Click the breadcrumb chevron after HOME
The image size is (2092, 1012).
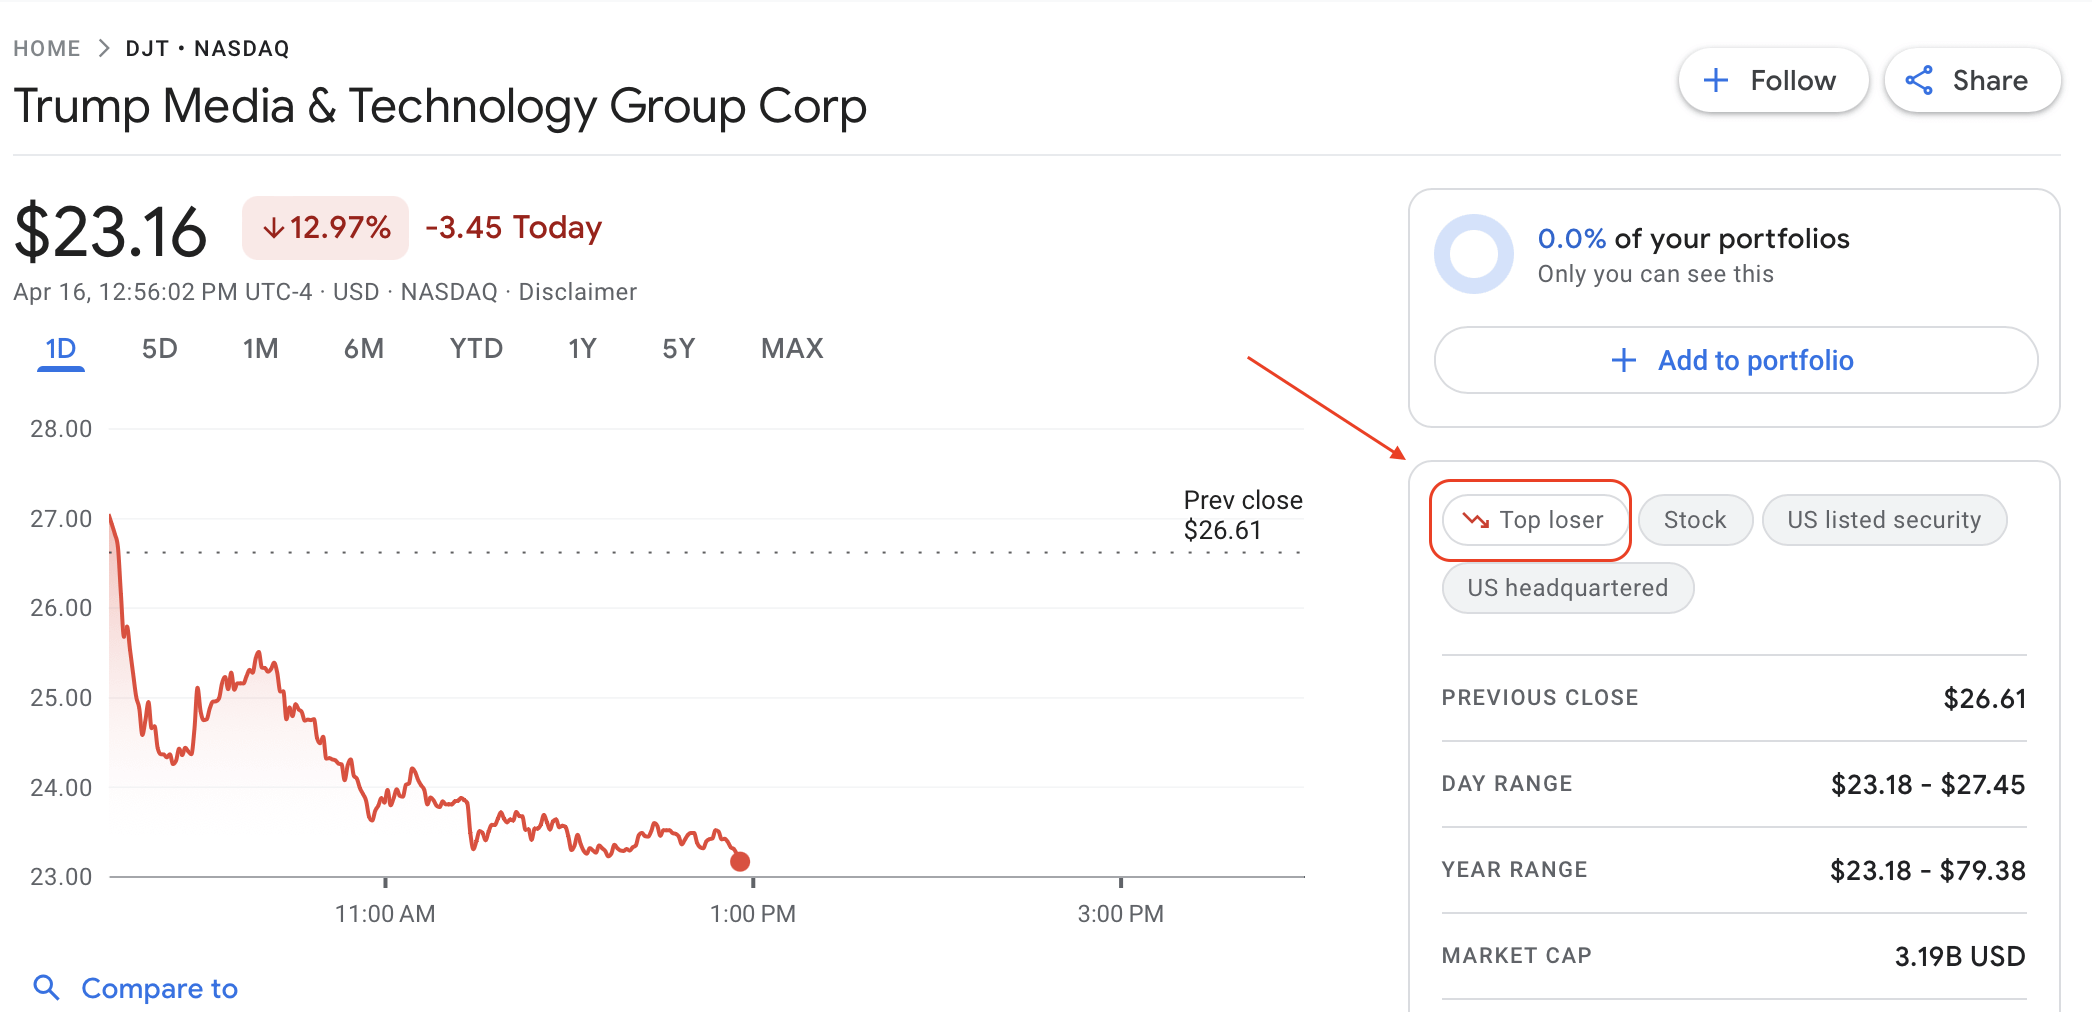104,48
